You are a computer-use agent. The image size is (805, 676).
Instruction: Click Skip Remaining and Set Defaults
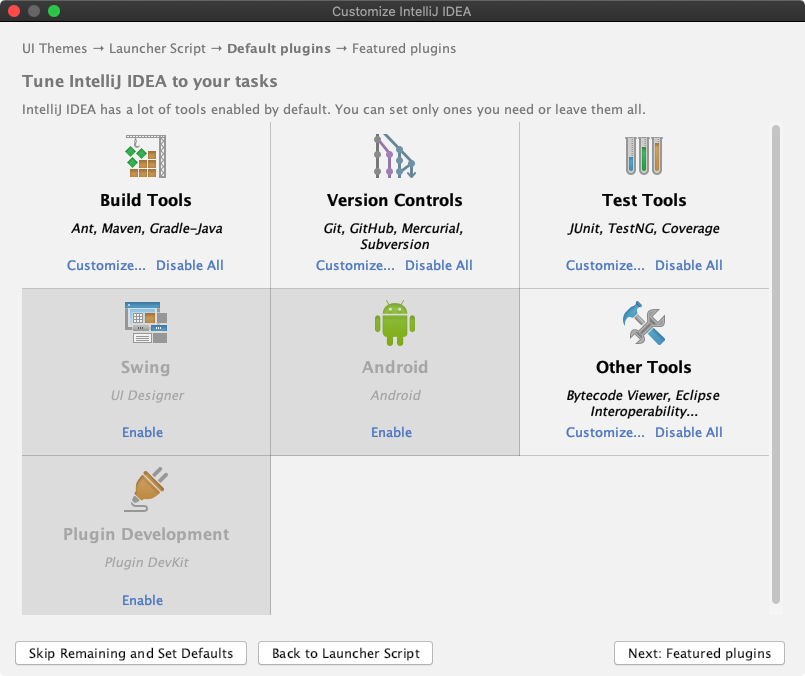coord(131,653)
